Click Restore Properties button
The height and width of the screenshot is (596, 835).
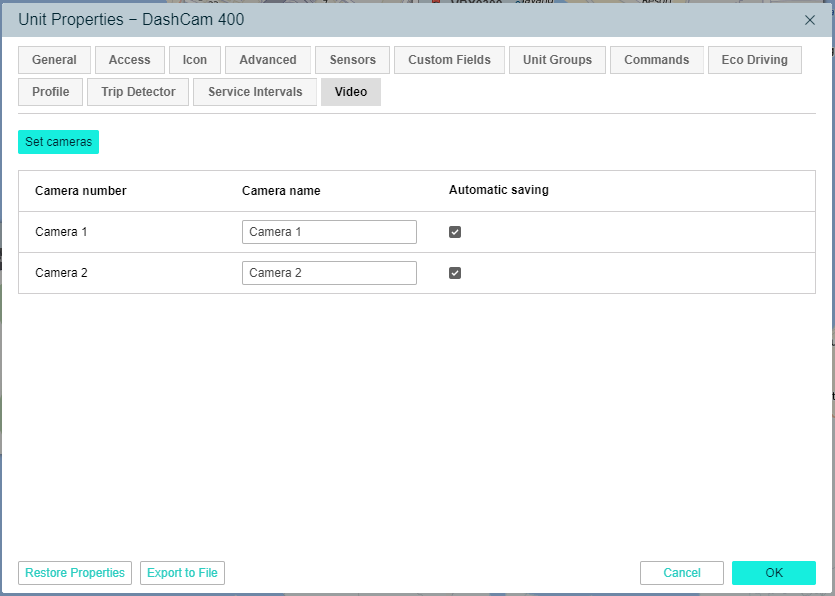(75, 573)
